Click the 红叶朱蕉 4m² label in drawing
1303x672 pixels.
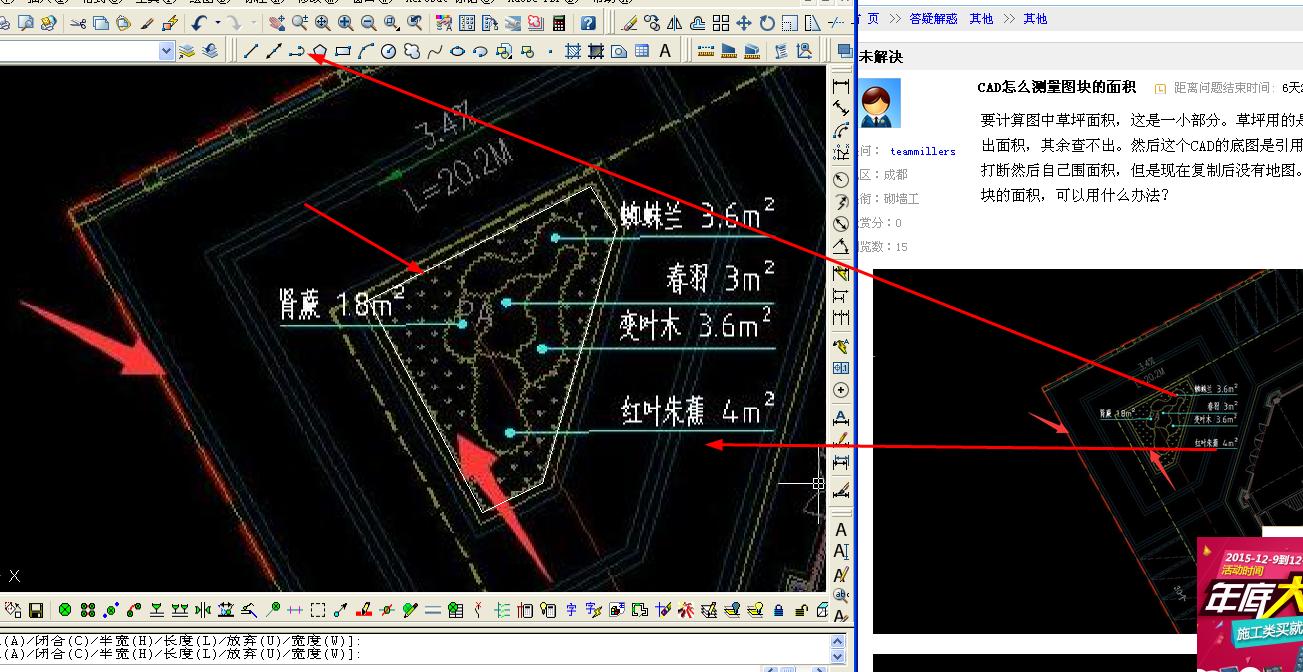coord(698,411)
